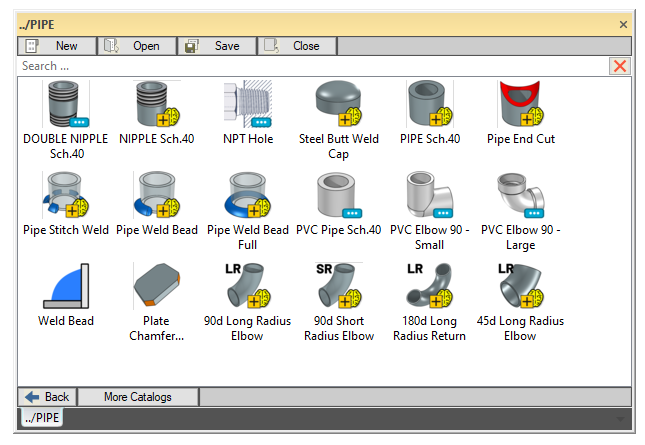Click the NPT Hole feature icon
This screenshot has height=445, width=645.
pos(248,104)
